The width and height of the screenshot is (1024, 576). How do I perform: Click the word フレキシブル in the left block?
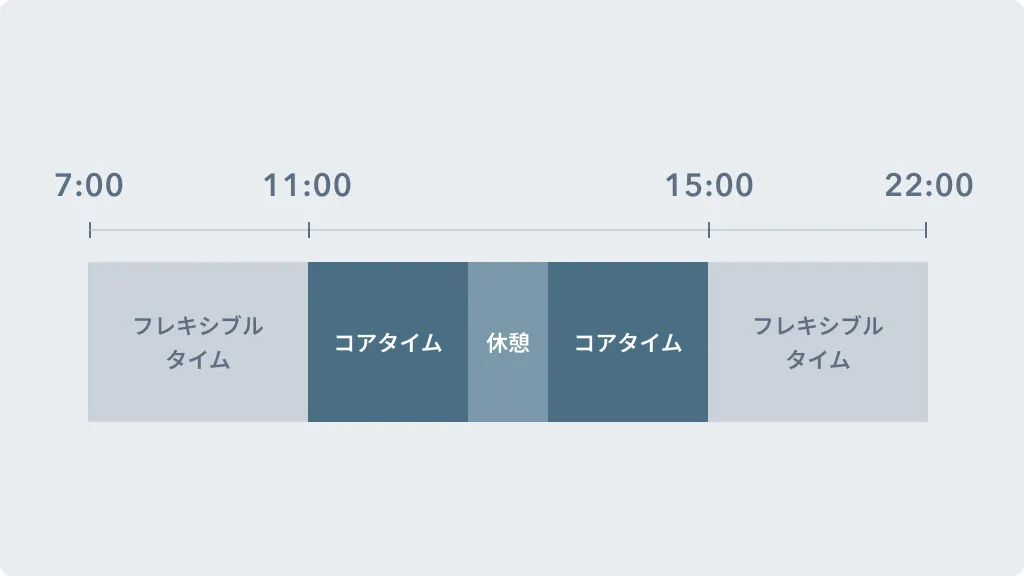tap(198, 325)
